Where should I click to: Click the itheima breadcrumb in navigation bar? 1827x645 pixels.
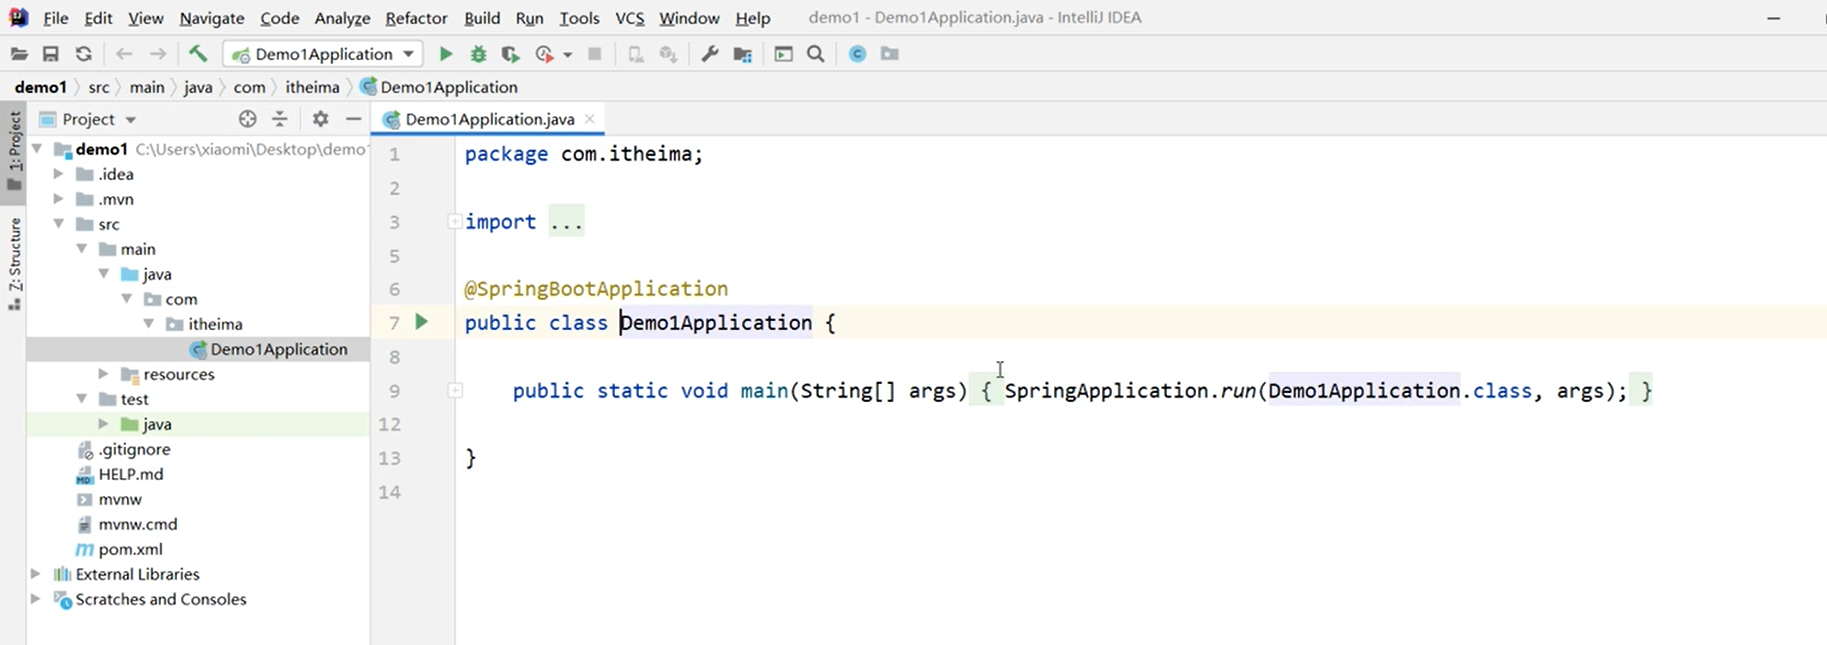click(312, 87)
